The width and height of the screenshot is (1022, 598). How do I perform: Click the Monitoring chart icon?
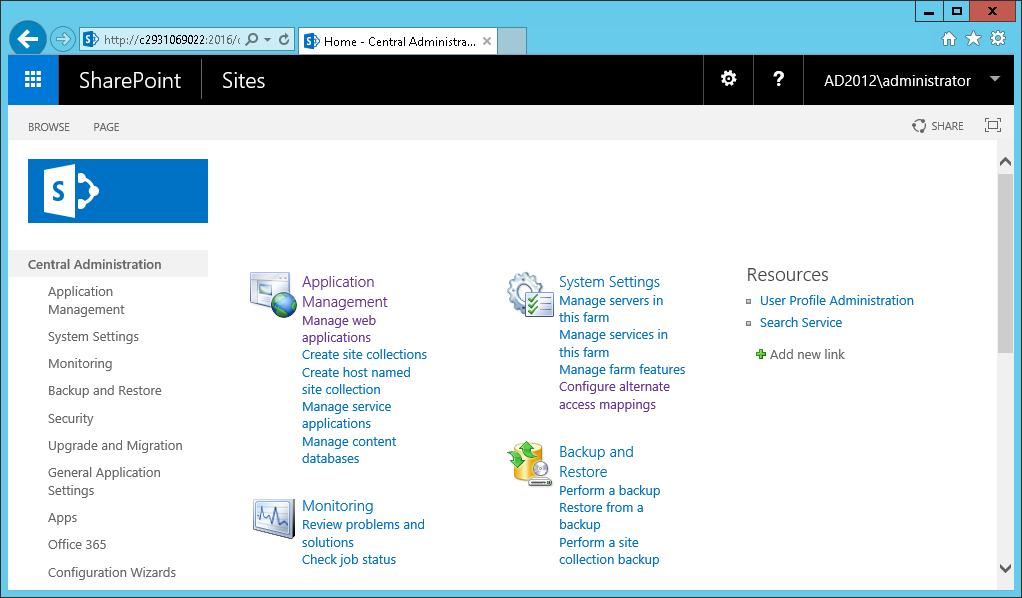click(x=273, y=518)
